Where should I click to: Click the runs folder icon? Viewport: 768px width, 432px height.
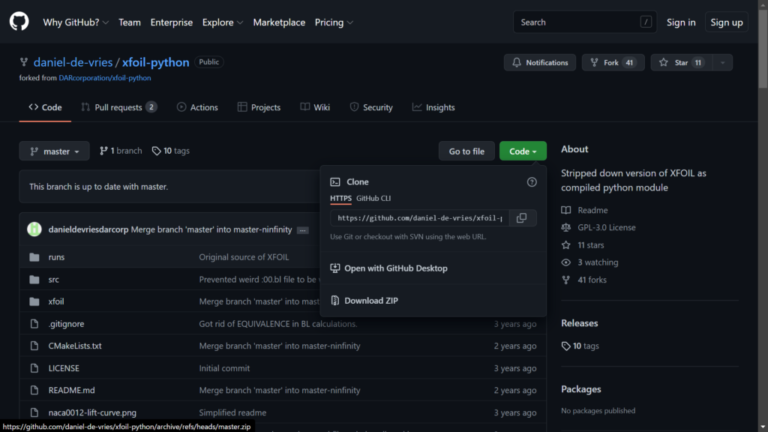[33, 257]
